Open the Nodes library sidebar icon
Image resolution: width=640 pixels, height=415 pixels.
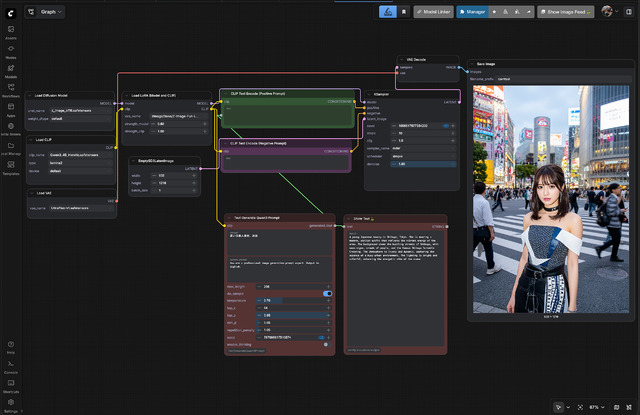click(11, 50)
